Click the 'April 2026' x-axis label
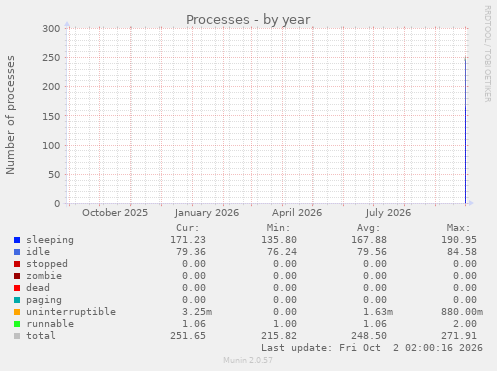The image size is (497, 371). pyautogui.click(x=297, y=213)
